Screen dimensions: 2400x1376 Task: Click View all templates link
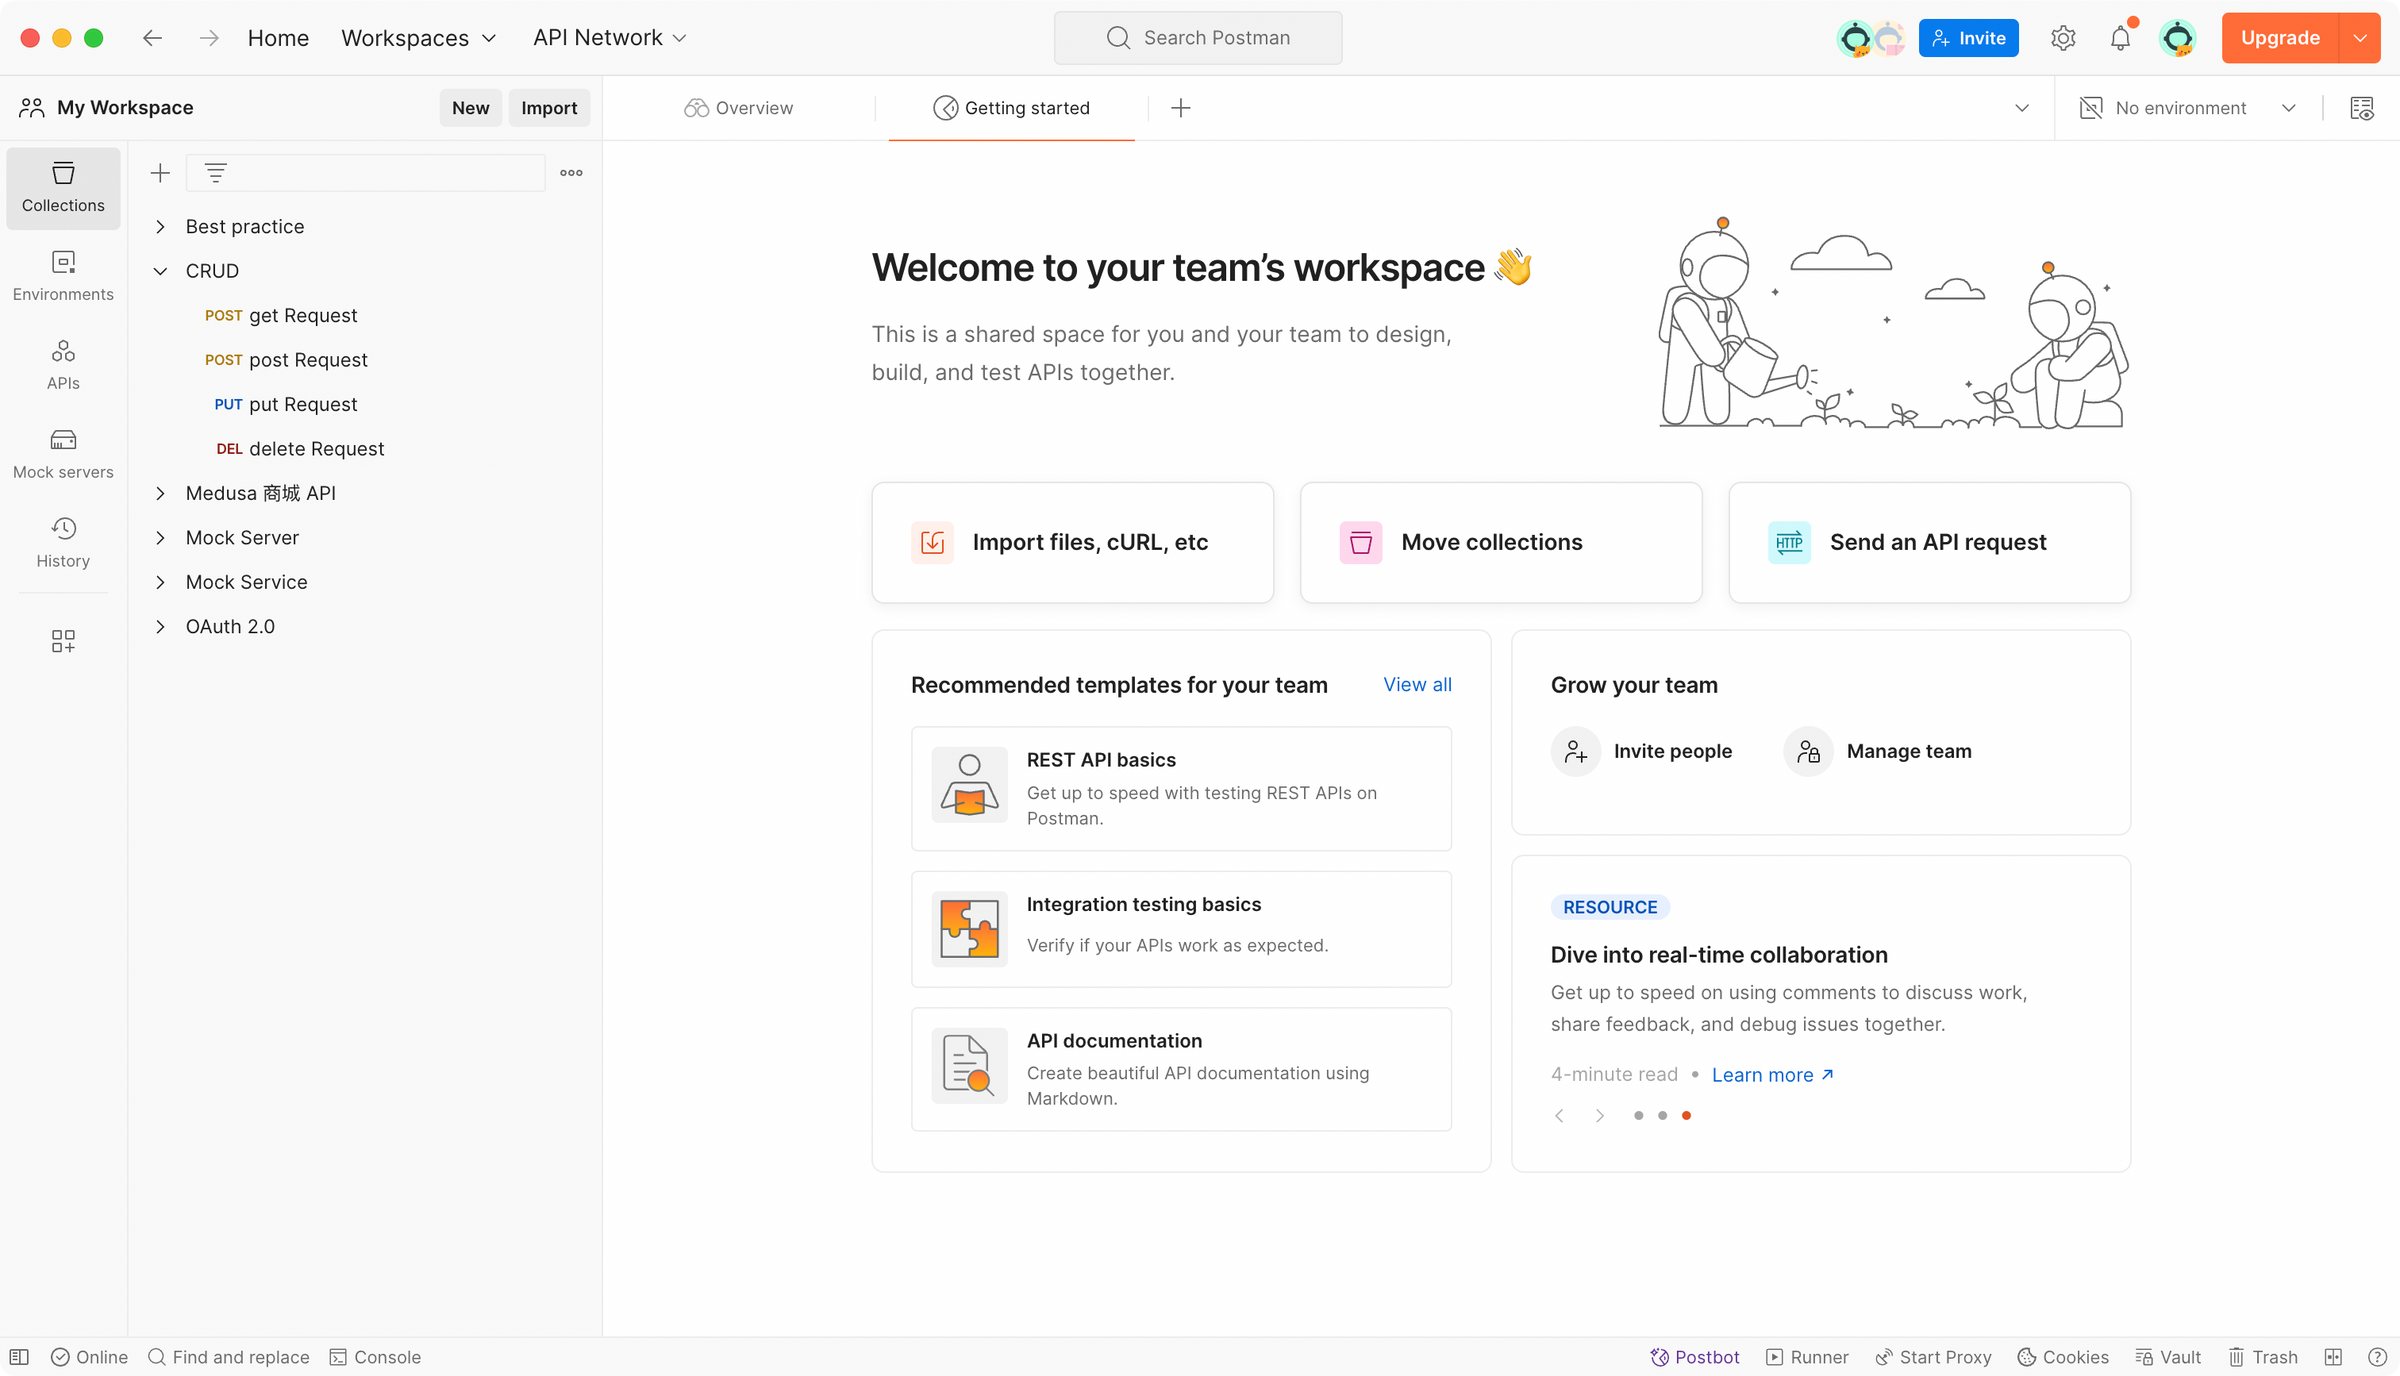click(1417, 685)
